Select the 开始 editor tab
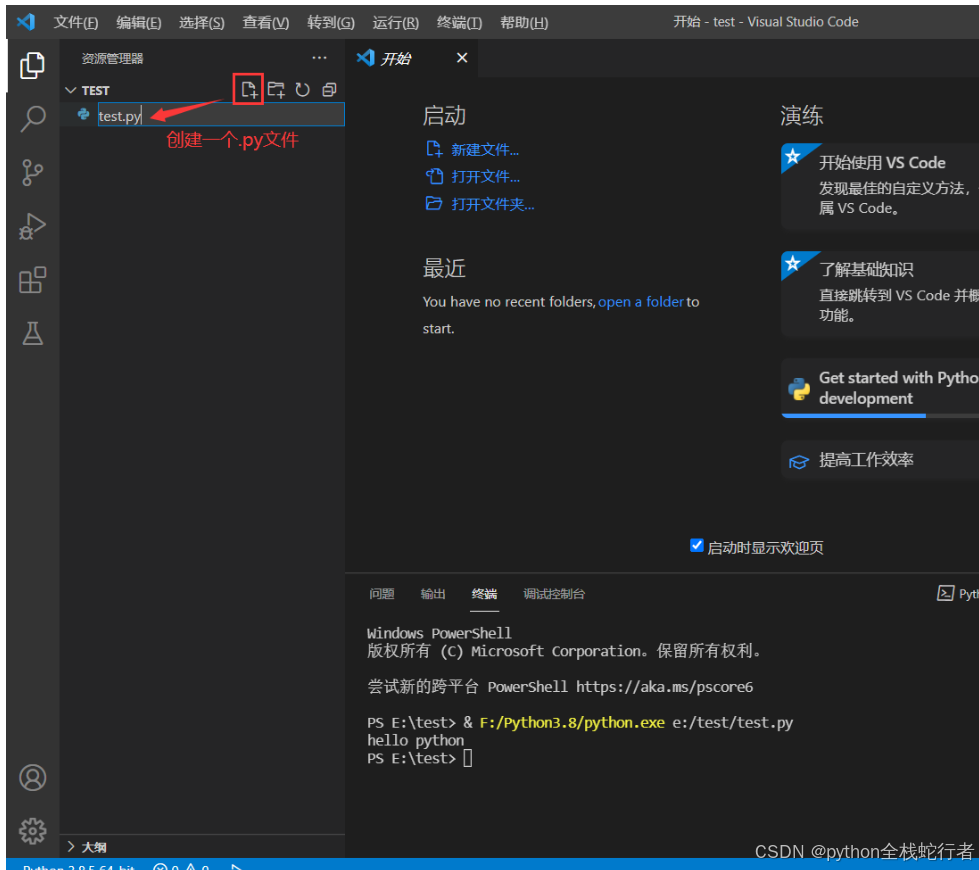The image size is (979, 870). [412, 58]
